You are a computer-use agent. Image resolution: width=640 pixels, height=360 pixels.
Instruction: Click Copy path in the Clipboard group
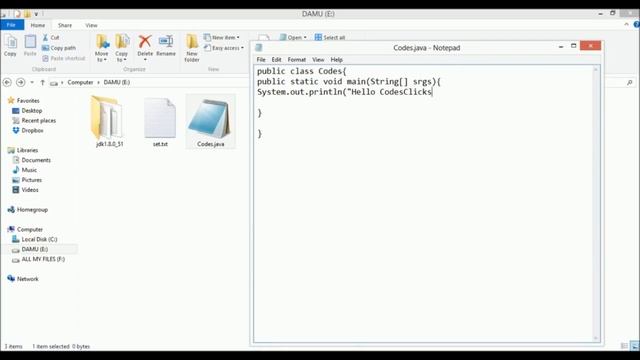click(x=59, y=48)
